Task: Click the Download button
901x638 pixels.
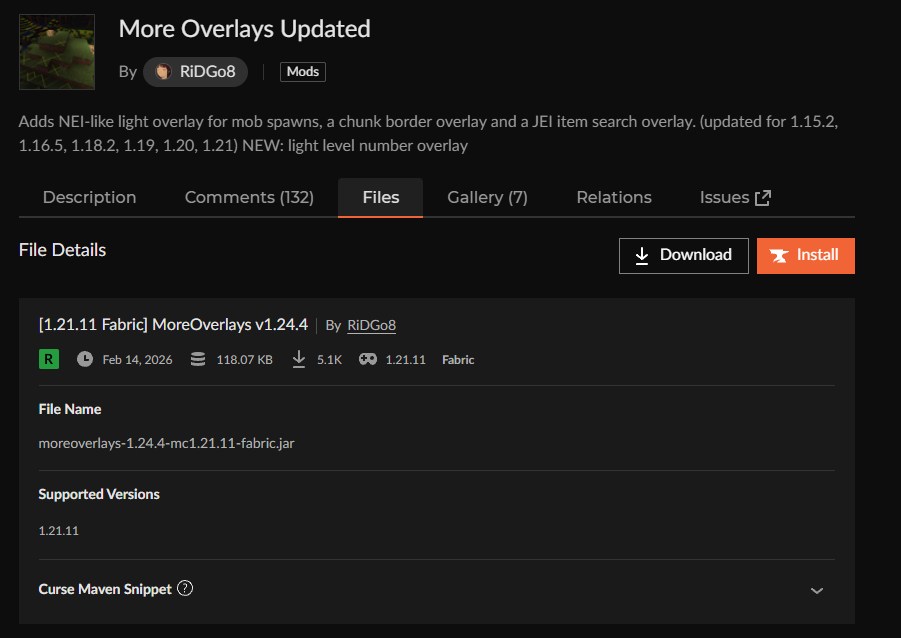Action: 683,255
